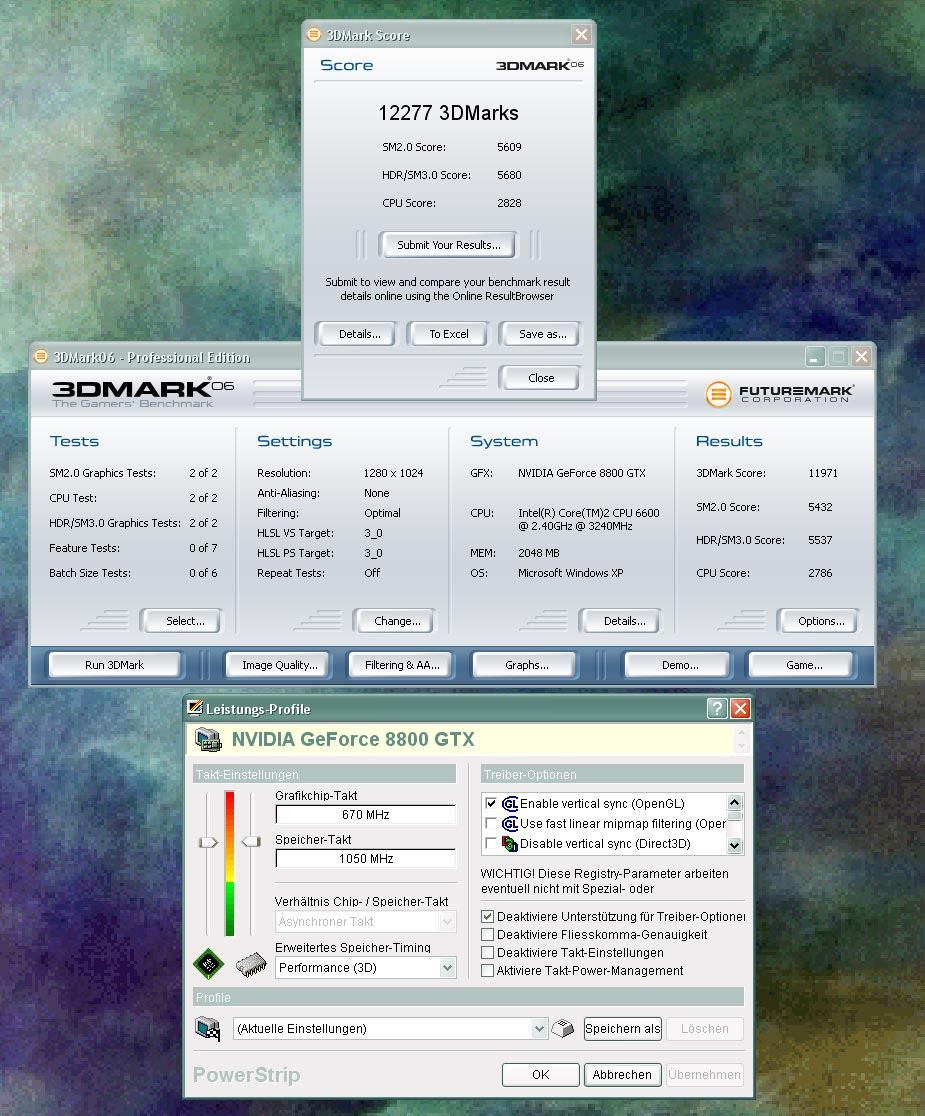Click the Grafikchip-Takt 670 MHz field

coord(366,815)
